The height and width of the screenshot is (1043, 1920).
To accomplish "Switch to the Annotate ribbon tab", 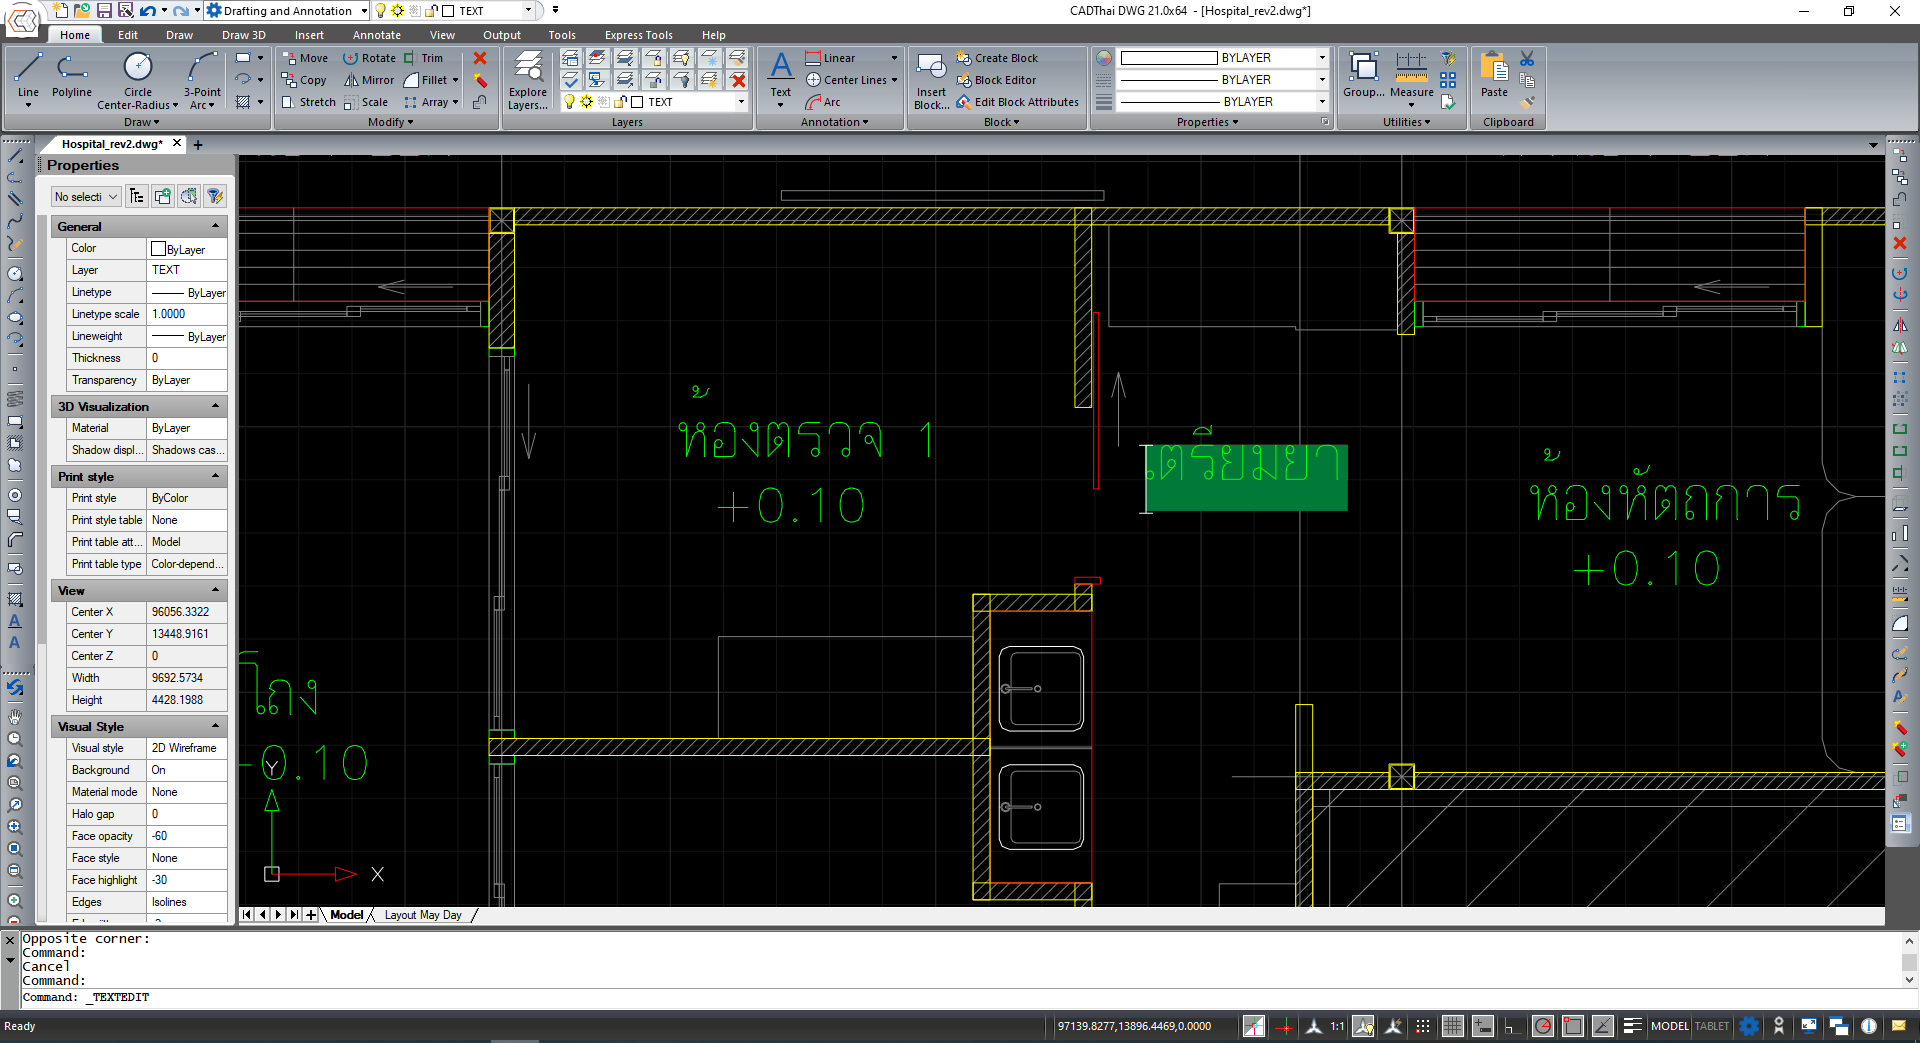I will tap(377, 35).
